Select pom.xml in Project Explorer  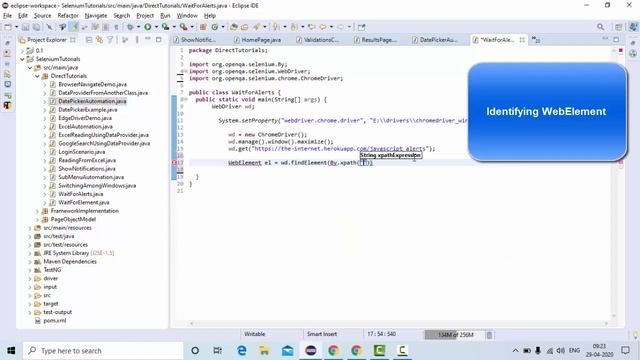pos(55,321)
